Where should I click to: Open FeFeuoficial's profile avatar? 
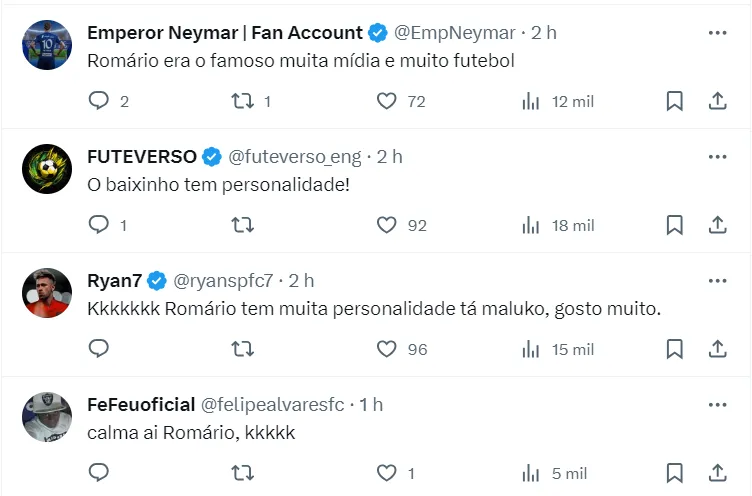pyautogui.click(x=47, y=417)
